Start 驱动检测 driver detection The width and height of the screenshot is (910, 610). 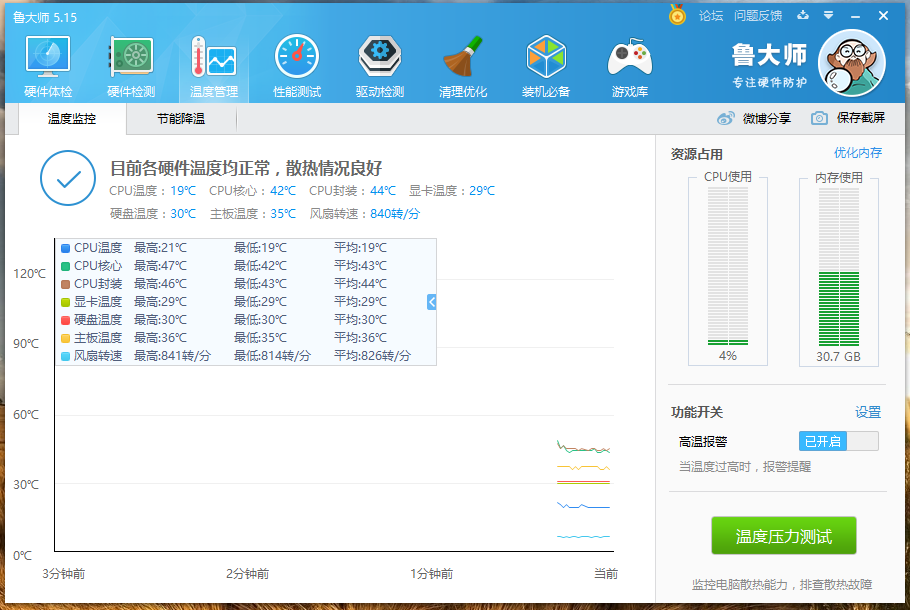(x=379, y=63)
